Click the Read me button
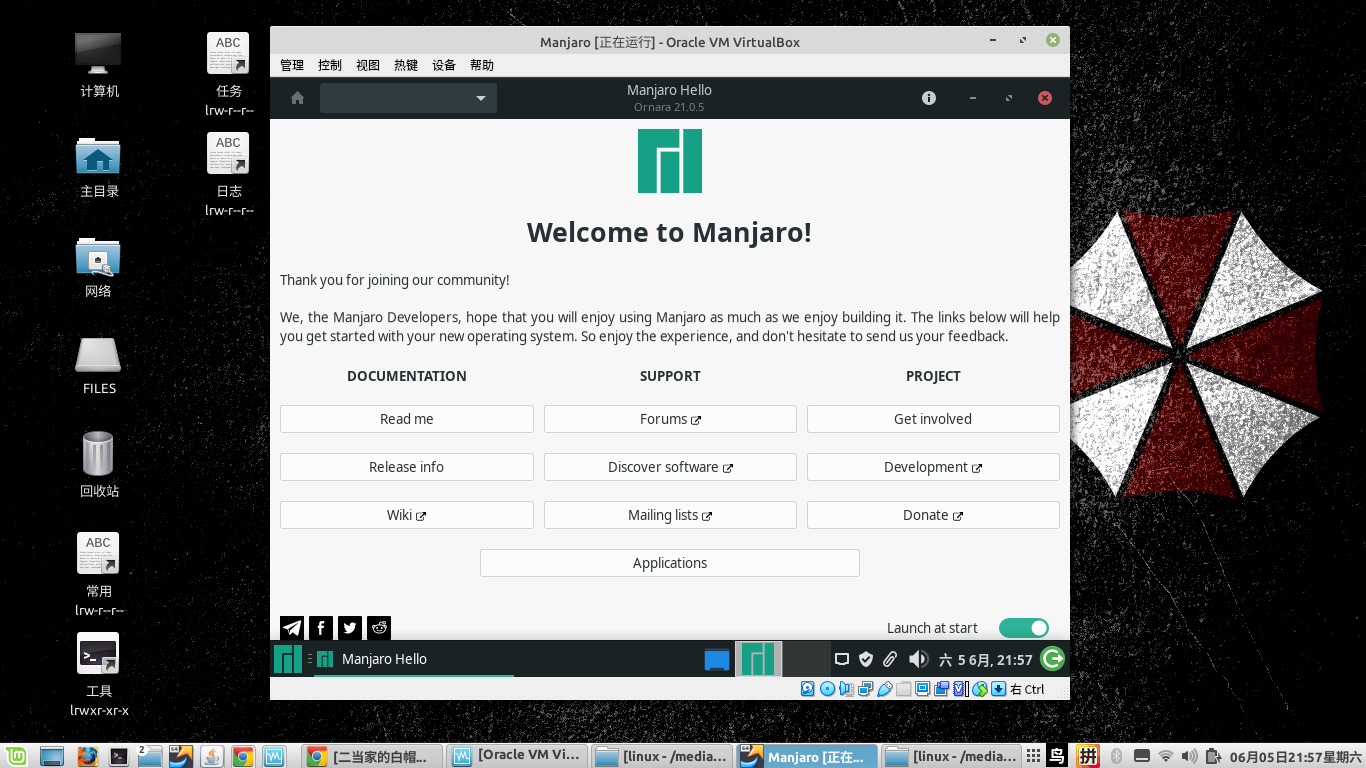This screenshot has height=768, width=1366. tap(407, 419)
